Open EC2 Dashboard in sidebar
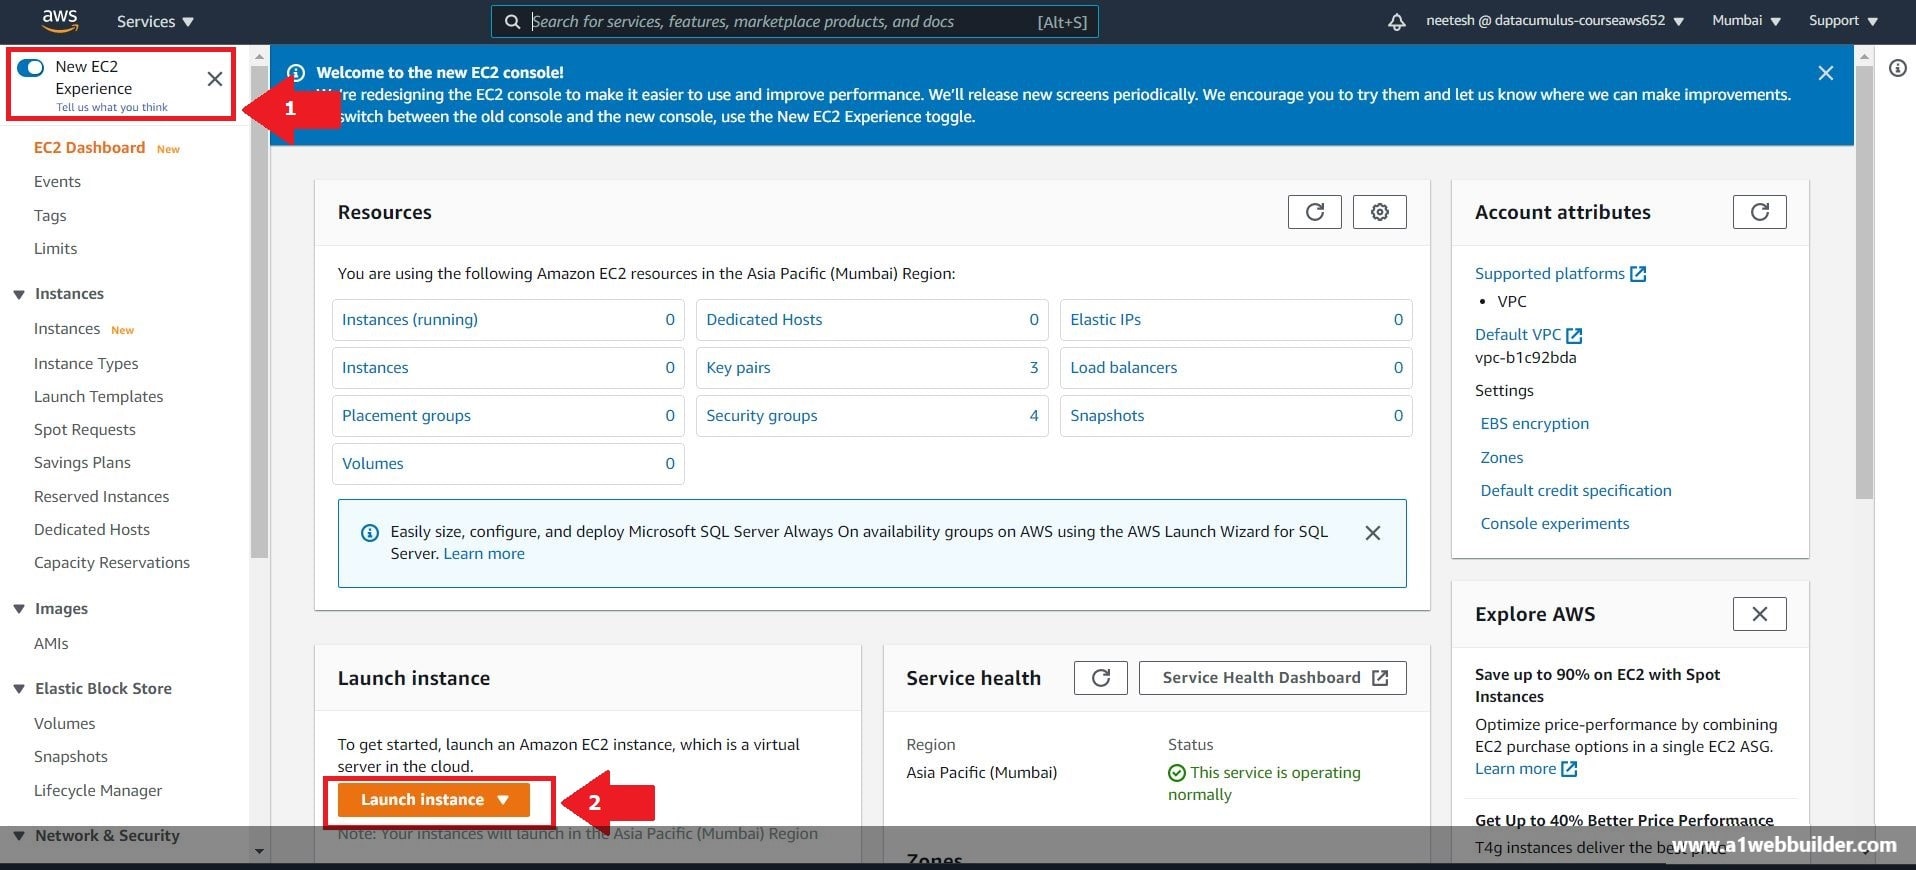 (89, 148)
